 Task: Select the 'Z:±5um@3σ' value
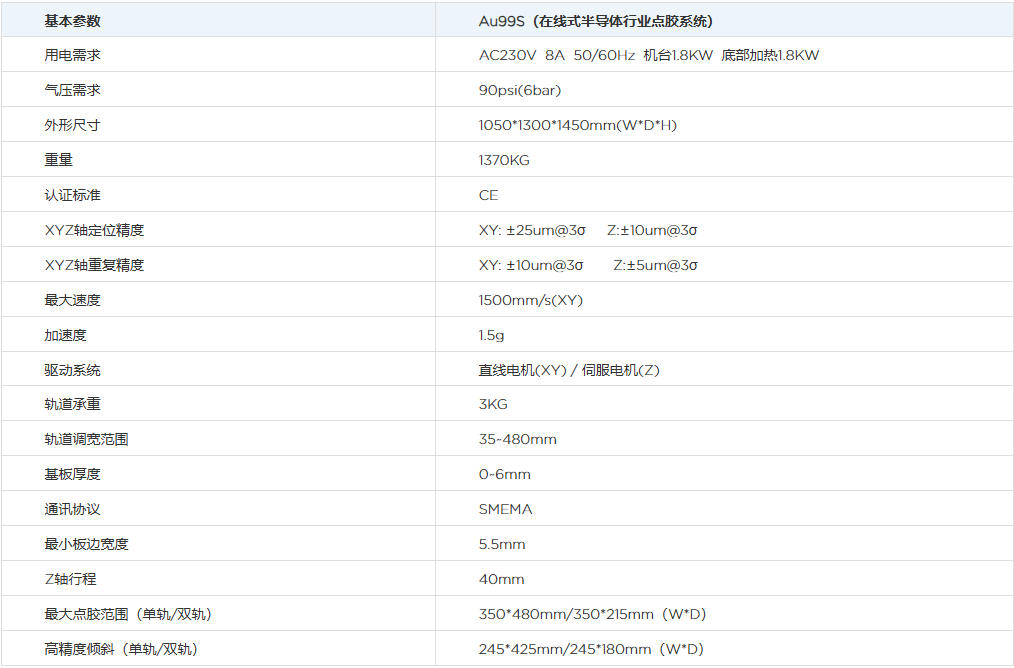655,265
